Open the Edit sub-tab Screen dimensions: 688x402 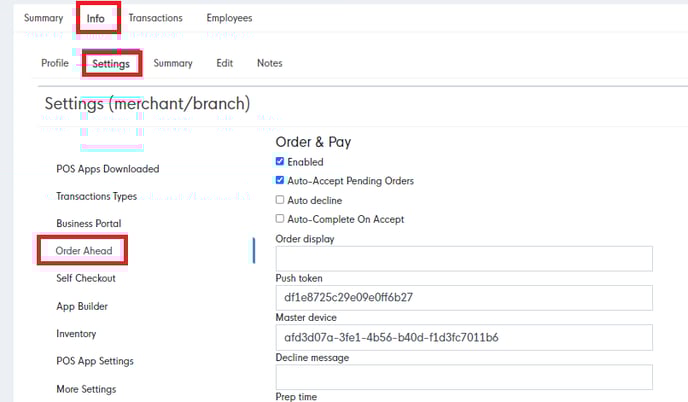coord(224,63)
